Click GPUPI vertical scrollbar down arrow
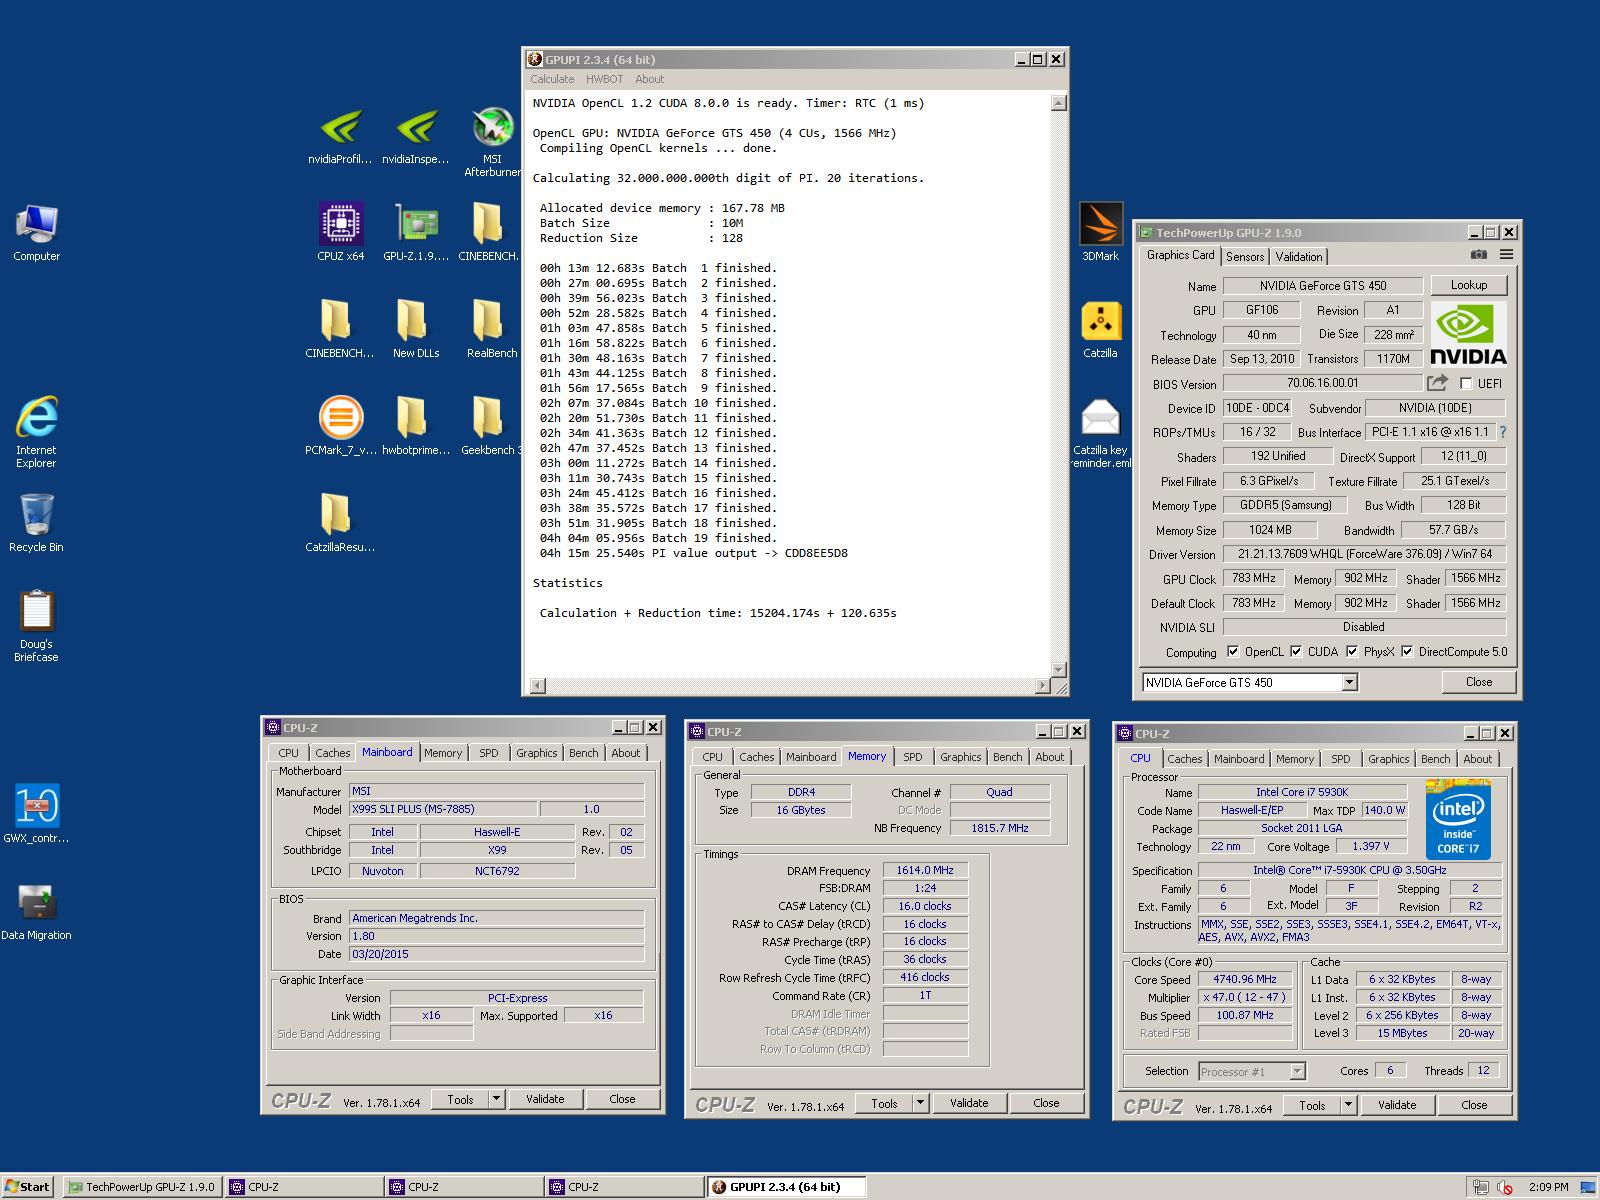 1059,669
